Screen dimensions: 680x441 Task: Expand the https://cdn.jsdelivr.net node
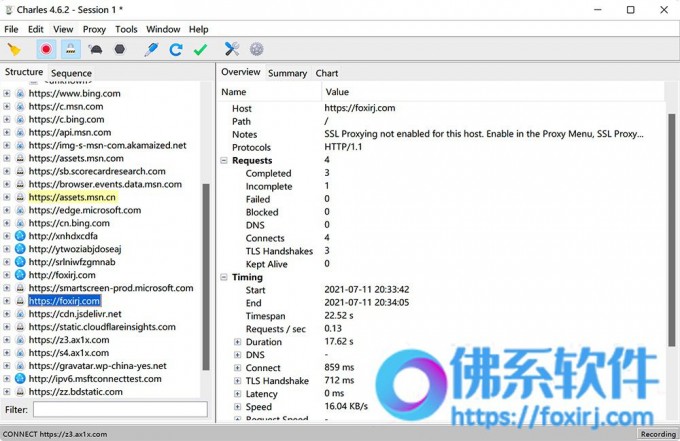pyautogui.click(x=7, y=314)
